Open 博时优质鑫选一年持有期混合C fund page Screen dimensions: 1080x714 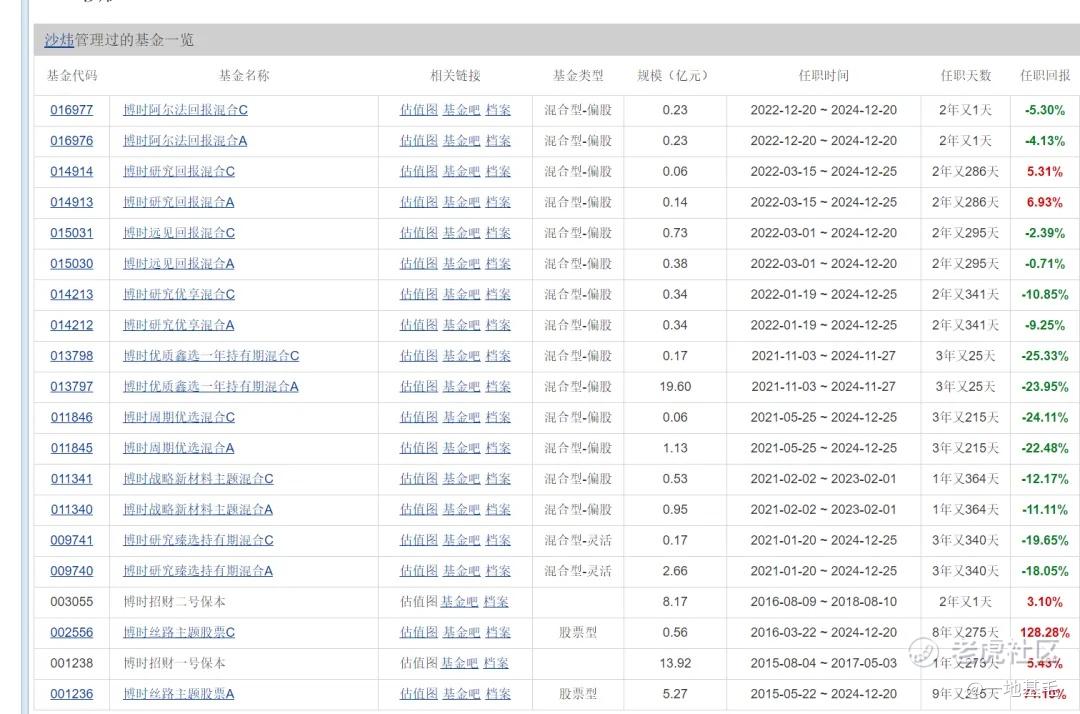click(211, 356)
